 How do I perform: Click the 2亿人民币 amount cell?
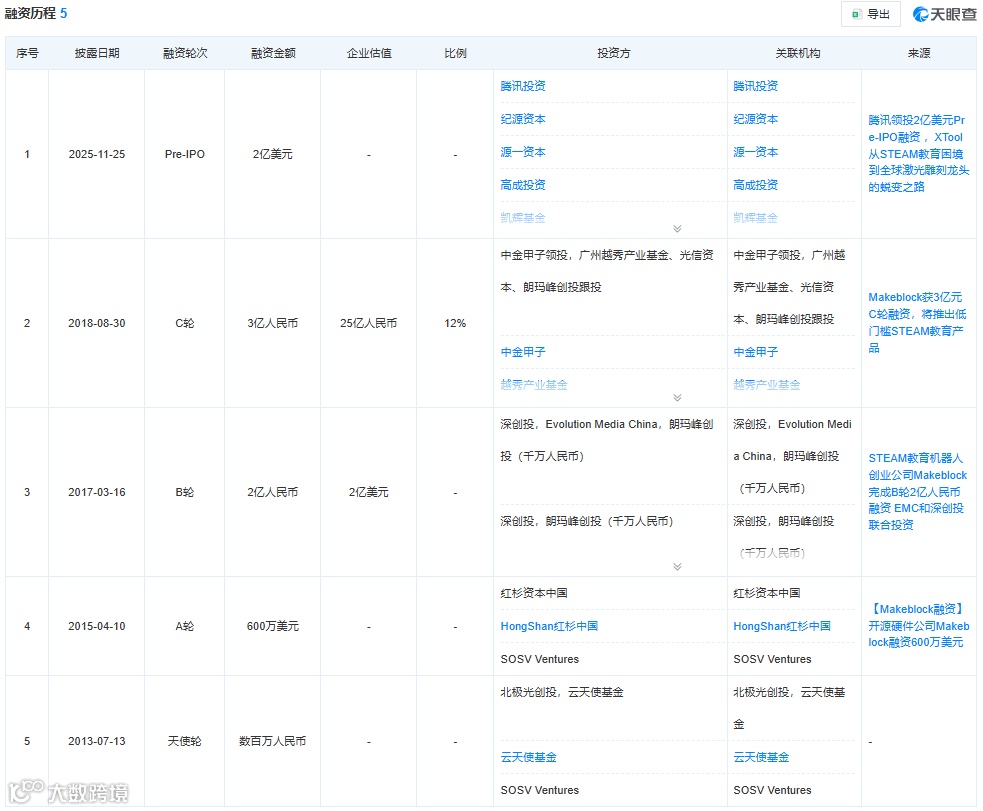(x=273, y=493)
